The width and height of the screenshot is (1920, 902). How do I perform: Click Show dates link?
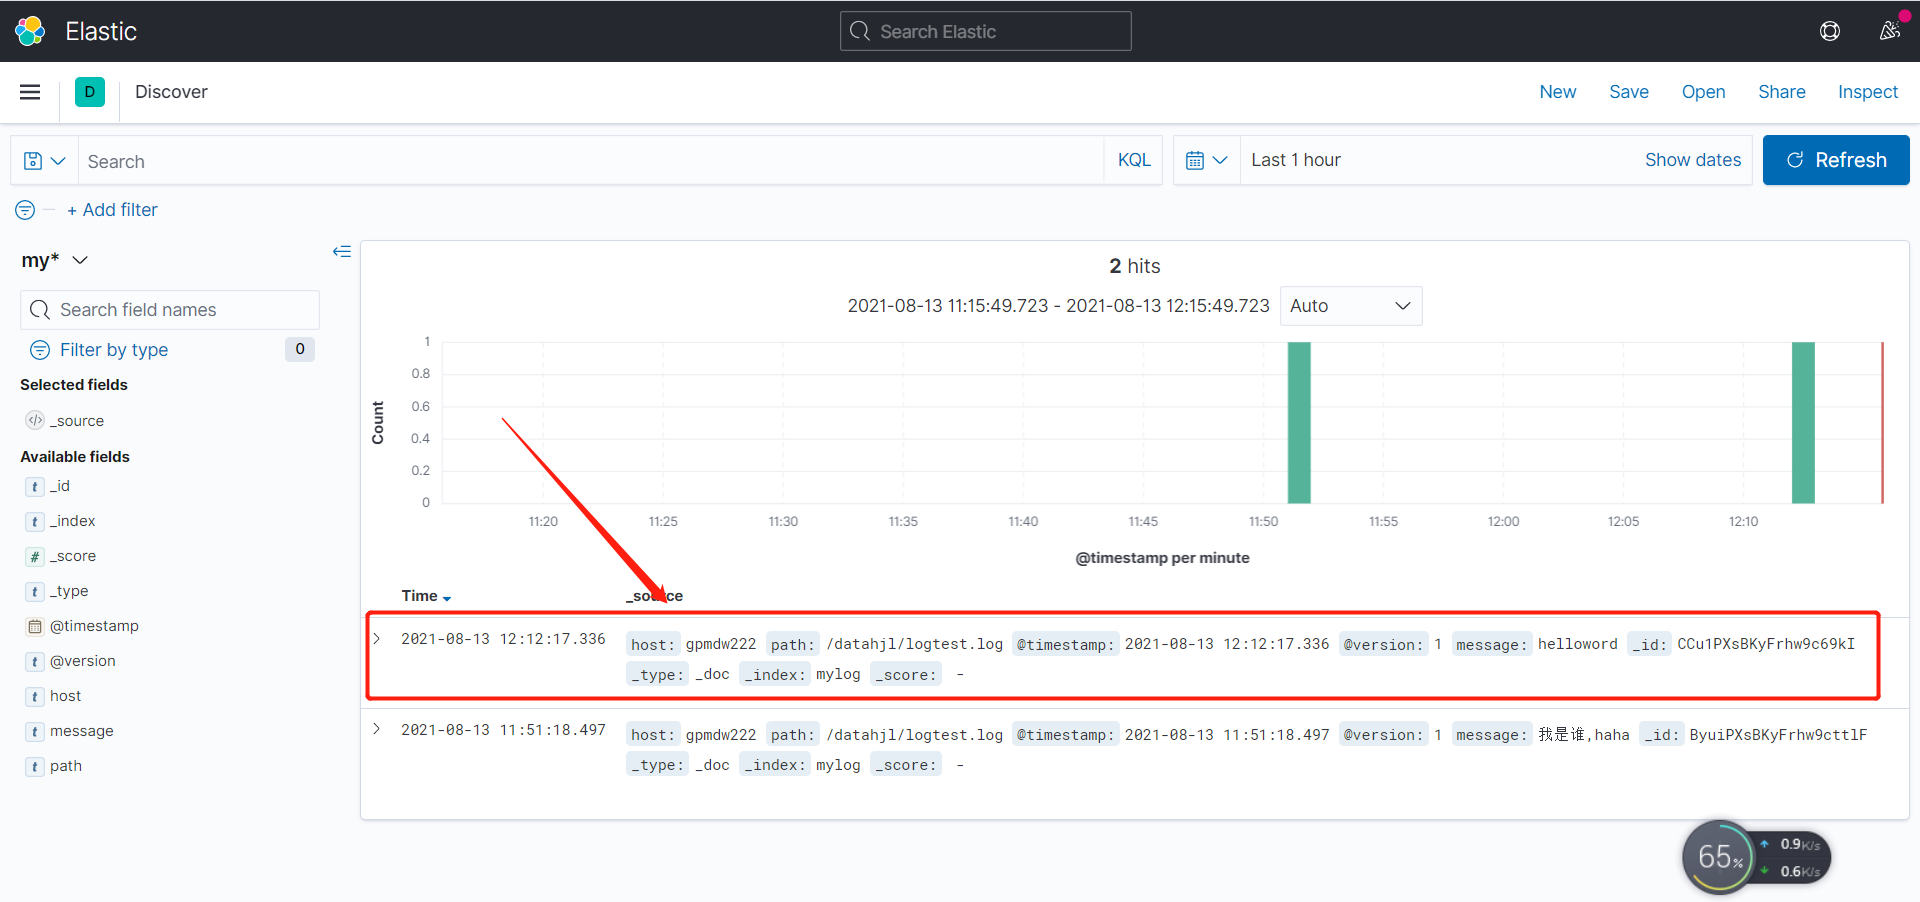pyautogui.click(x=1693, y=160)
